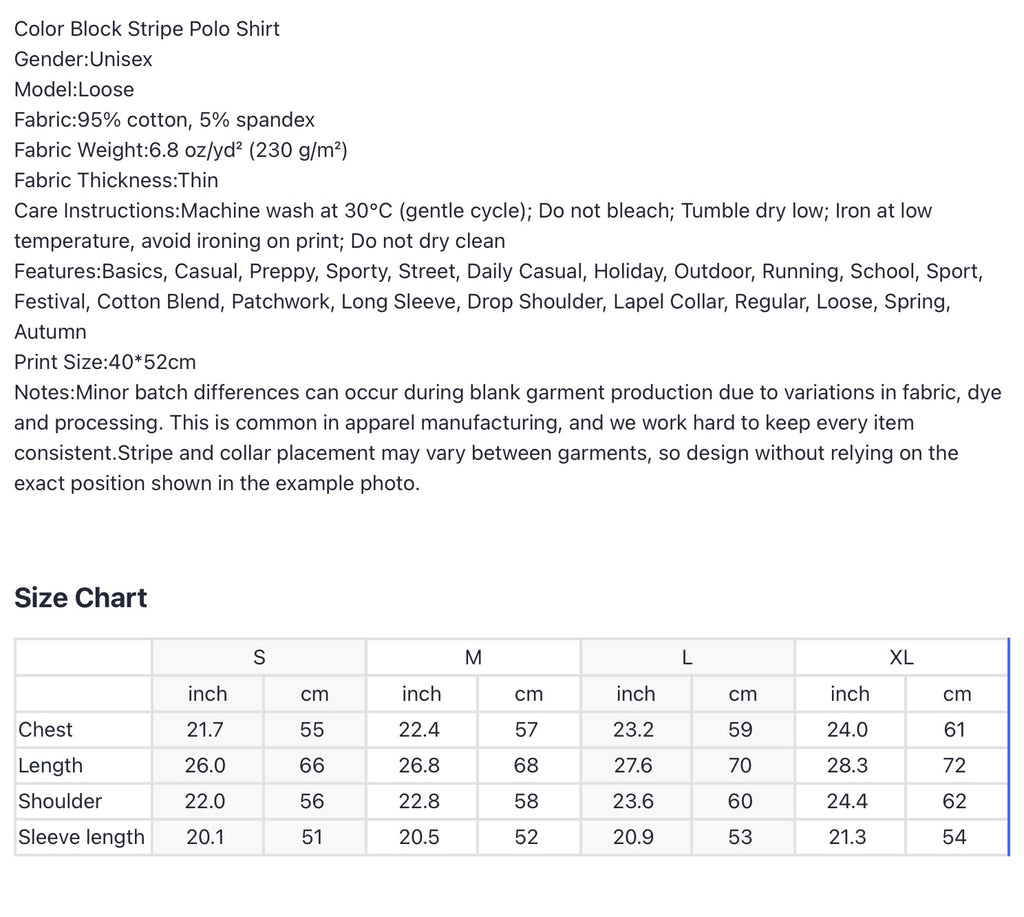Click the Gender:Unisex line
This screenshot has width=1024, height=917.
tap(83, 59)
